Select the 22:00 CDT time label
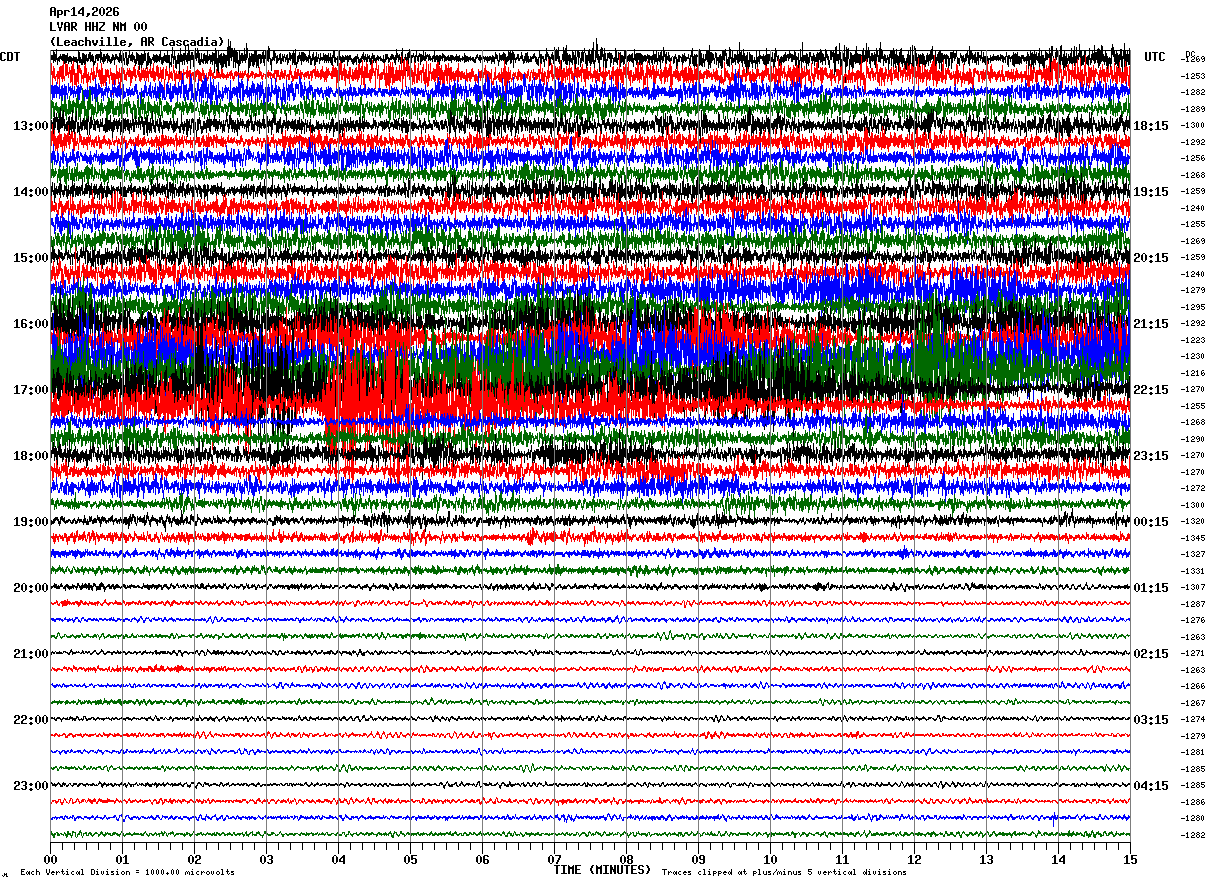Image resolution: width=1210 pixels, height=886 pixels. [31, 720]
